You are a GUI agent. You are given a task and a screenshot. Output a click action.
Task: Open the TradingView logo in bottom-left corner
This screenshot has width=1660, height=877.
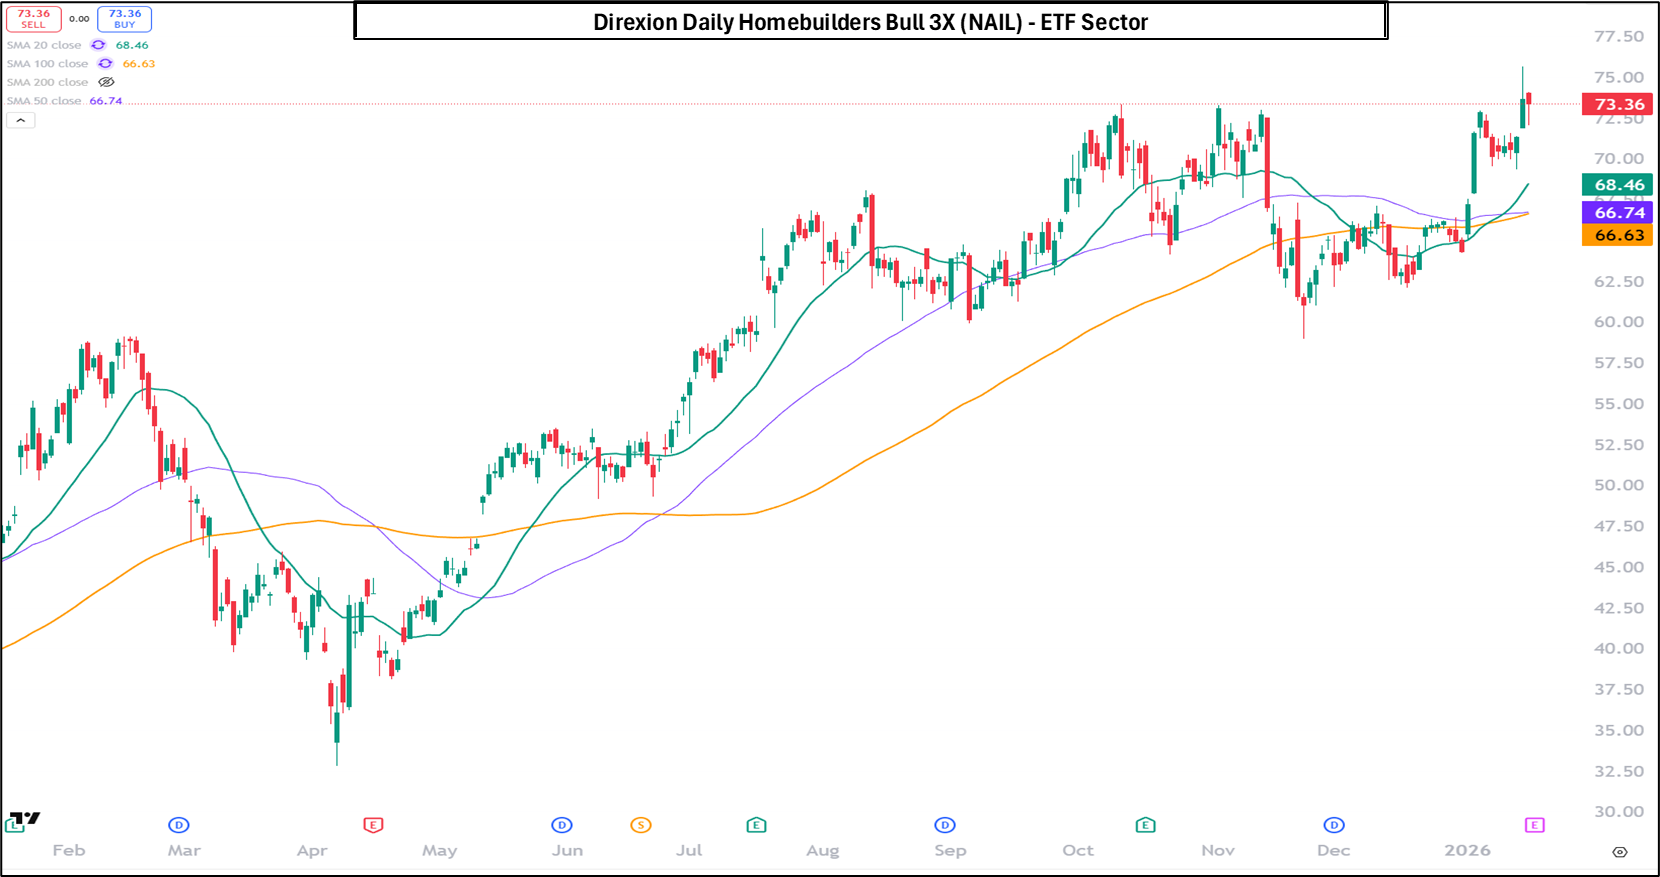(x=24, y=819)
